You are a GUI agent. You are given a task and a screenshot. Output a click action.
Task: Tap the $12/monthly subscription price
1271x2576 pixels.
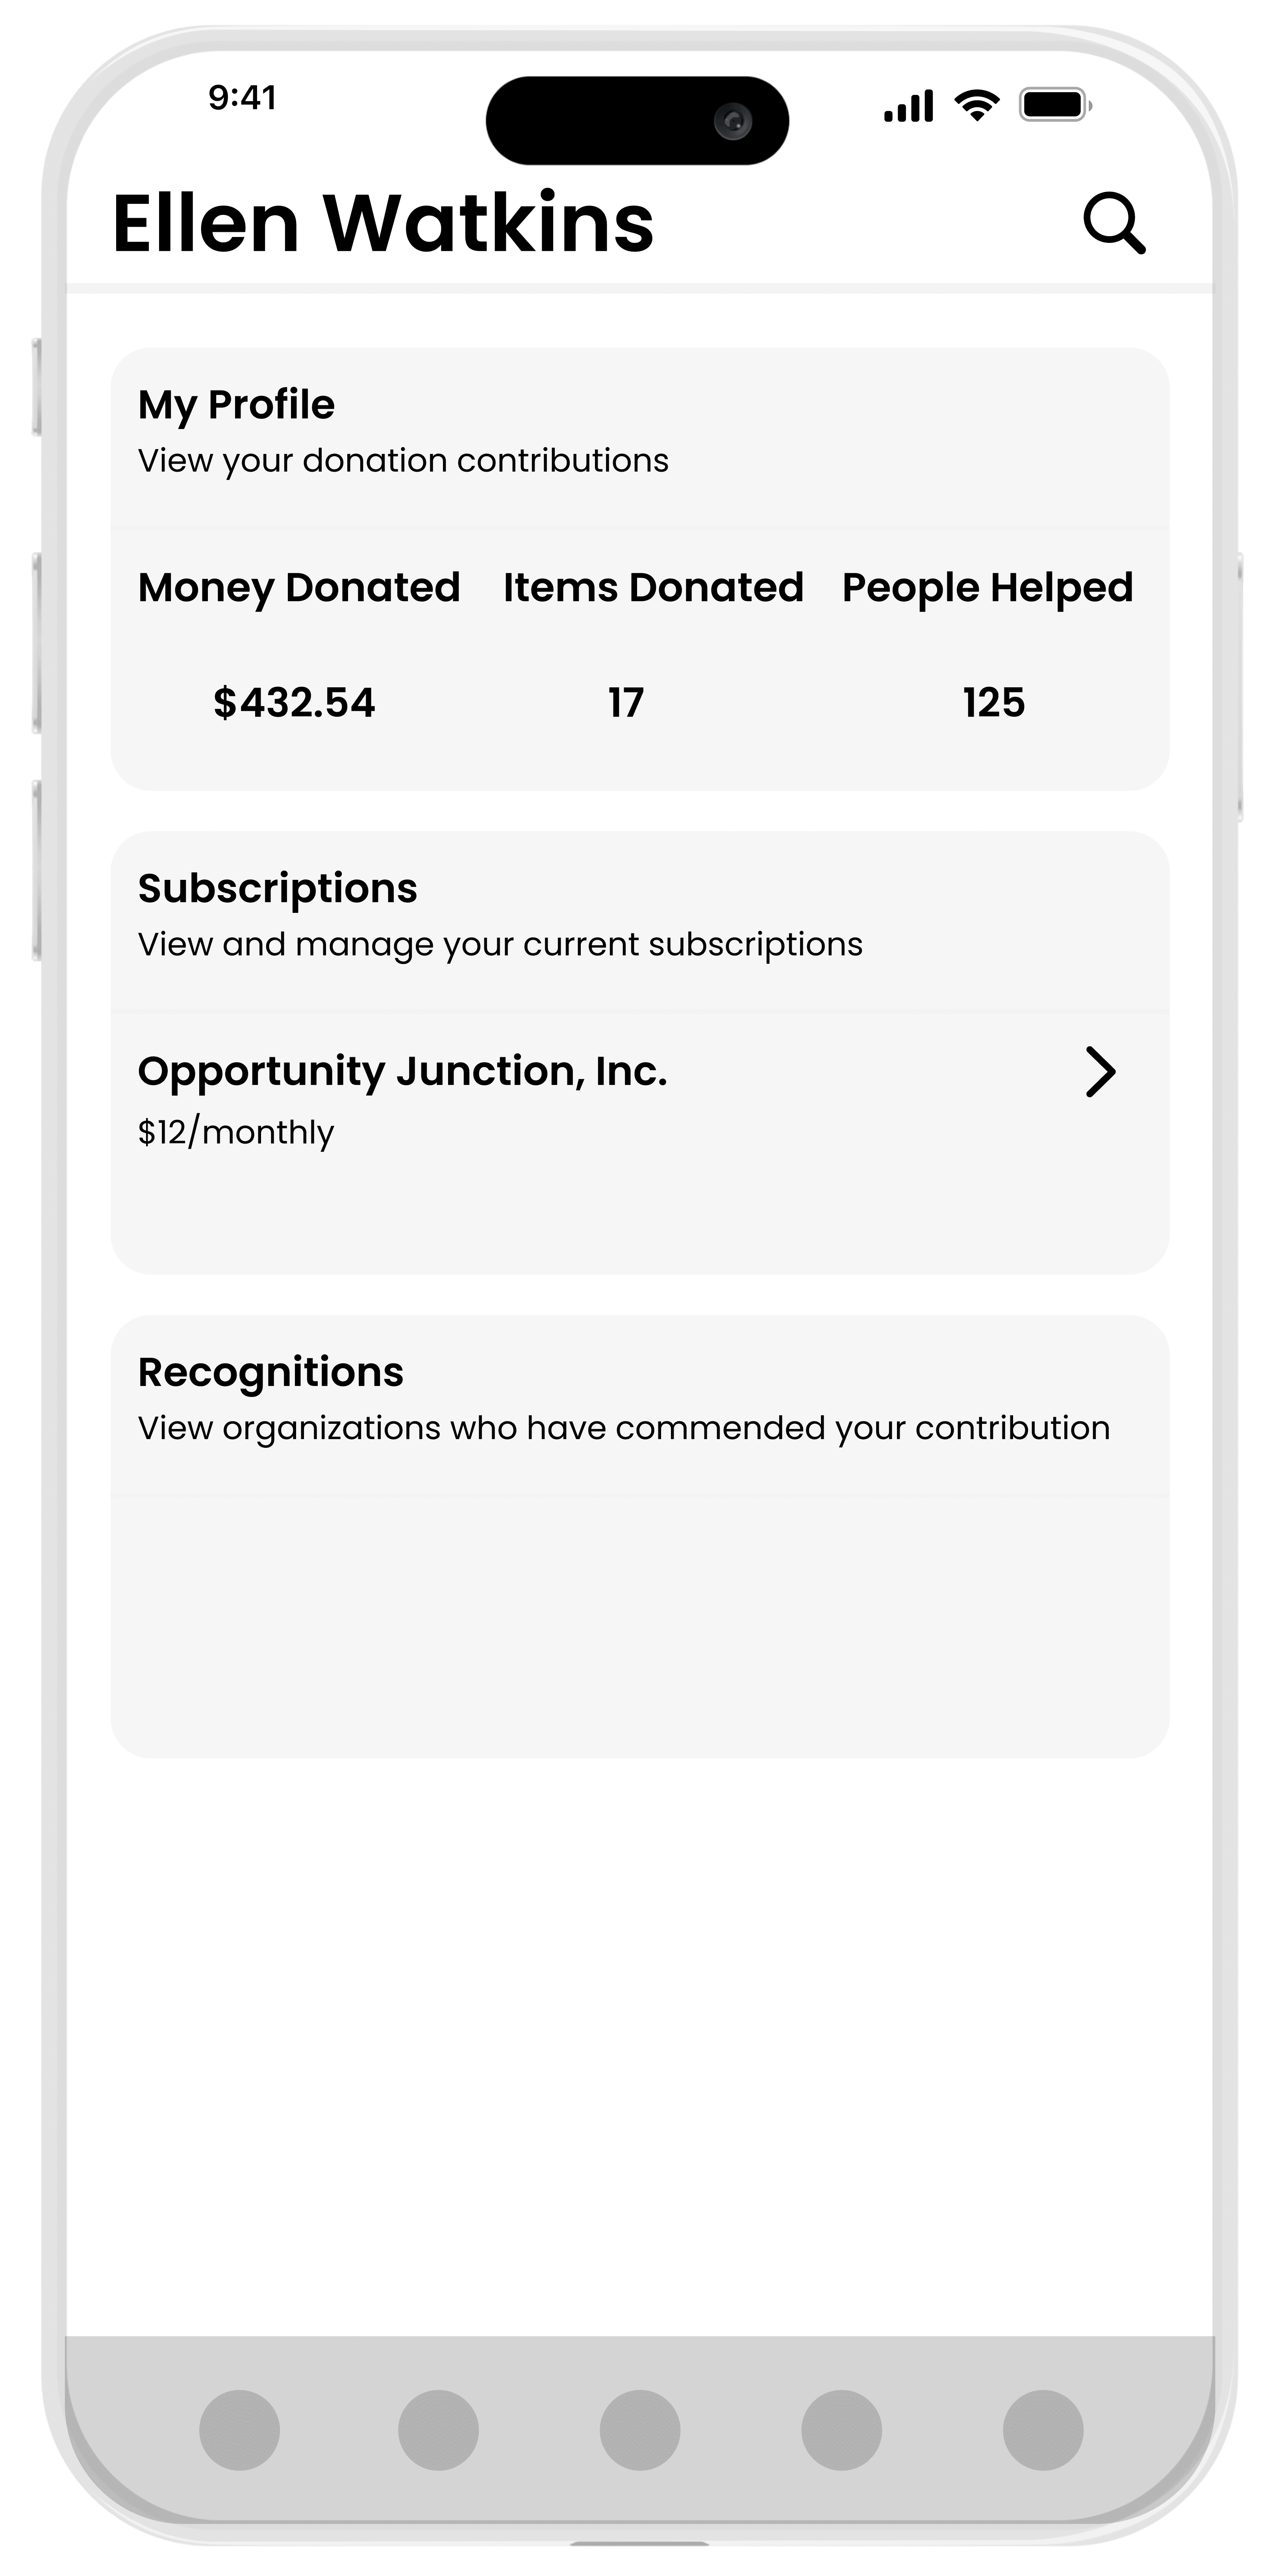click(x=236, y=1132)
